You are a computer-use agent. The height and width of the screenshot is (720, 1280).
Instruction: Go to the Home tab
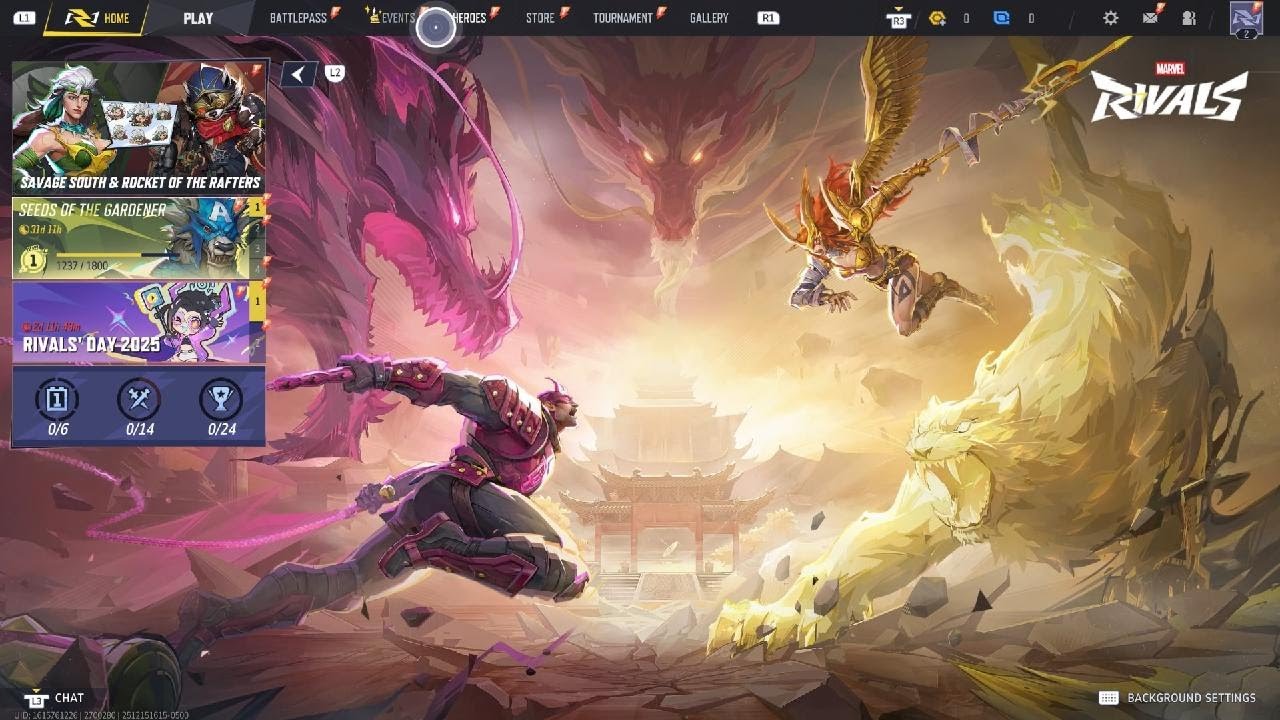pos(98,18)
